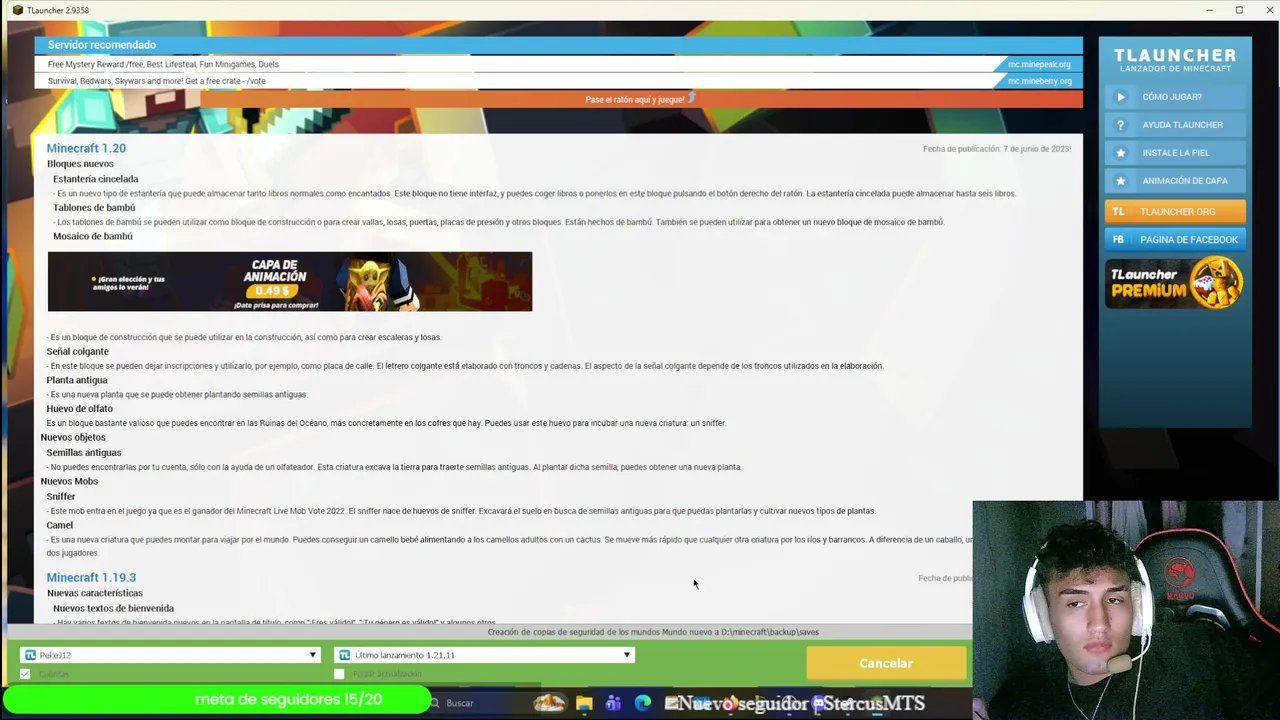Screen dimensions: 1280x720
Task: Click 'Nuevos textos de bienvenida' subheading
Action: [x=113, y=608]
